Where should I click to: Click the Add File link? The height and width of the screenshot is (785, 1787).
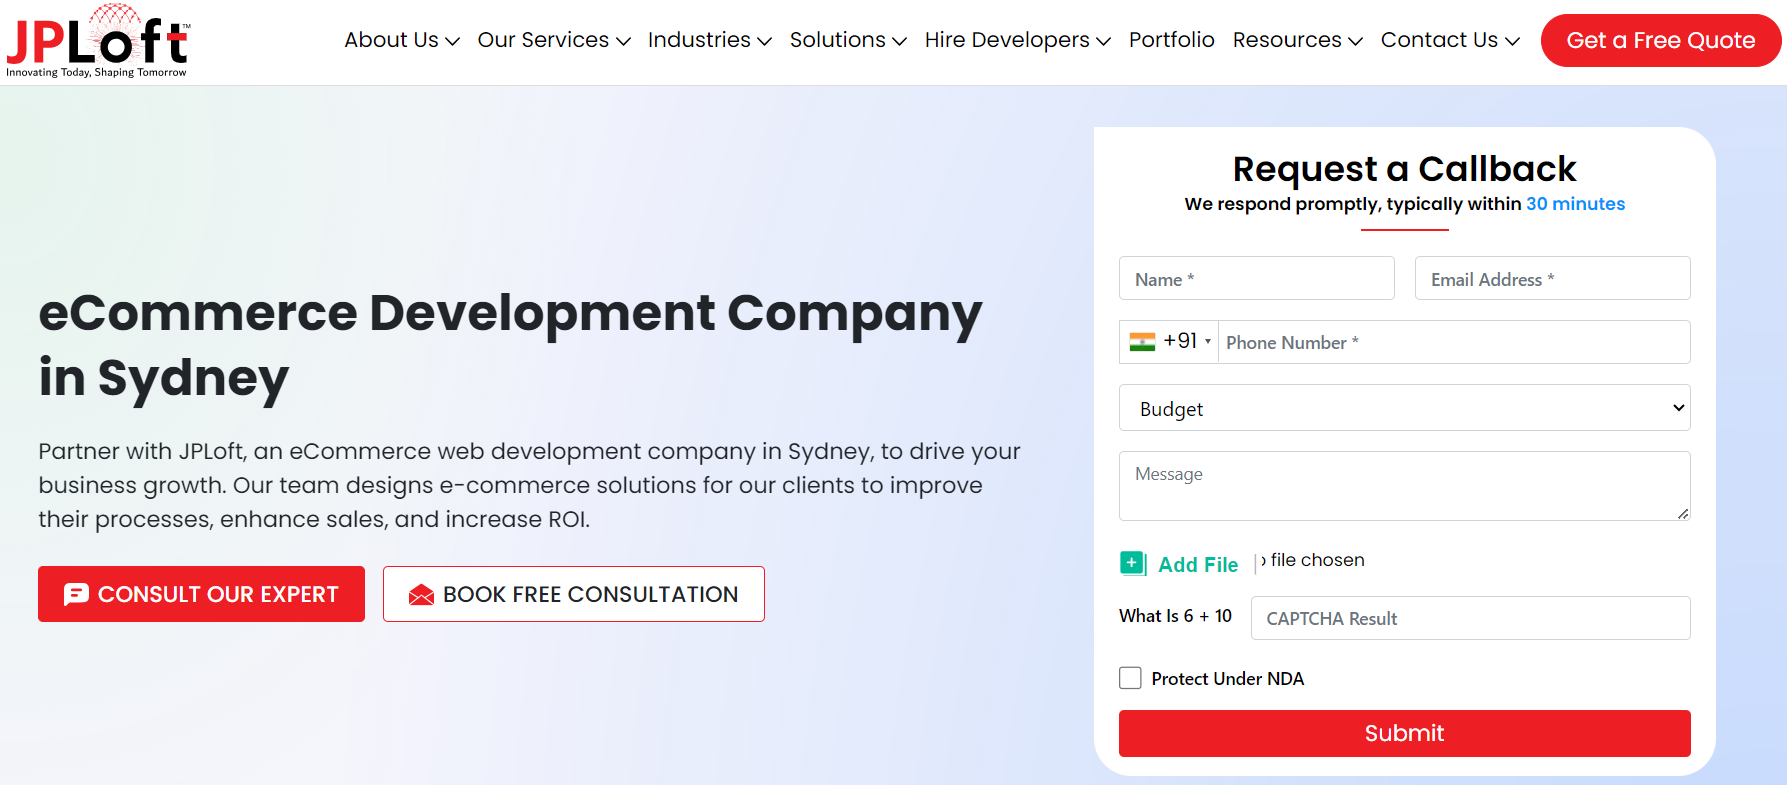tap(1198, 565)
